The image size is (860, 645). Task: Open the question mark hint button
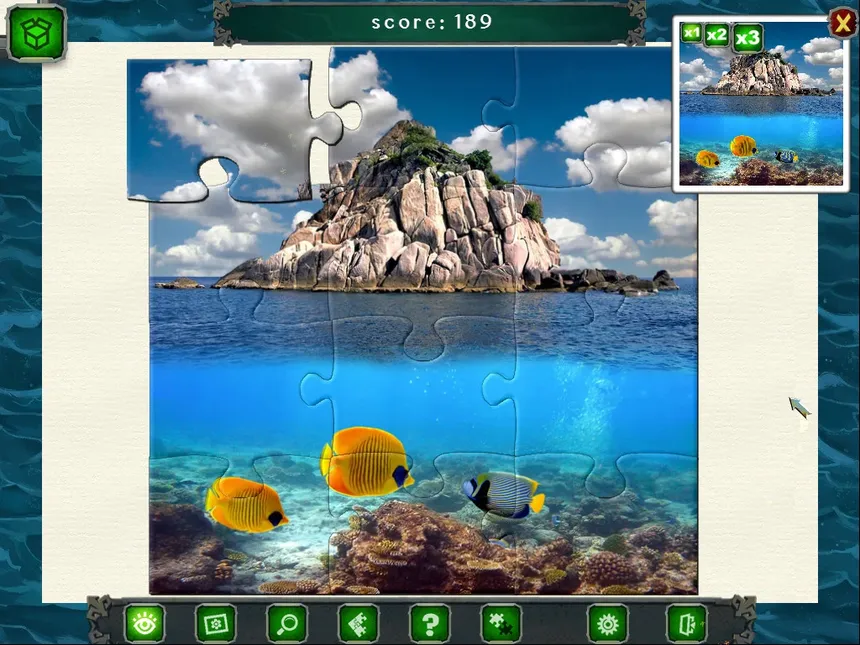point(430,624)
